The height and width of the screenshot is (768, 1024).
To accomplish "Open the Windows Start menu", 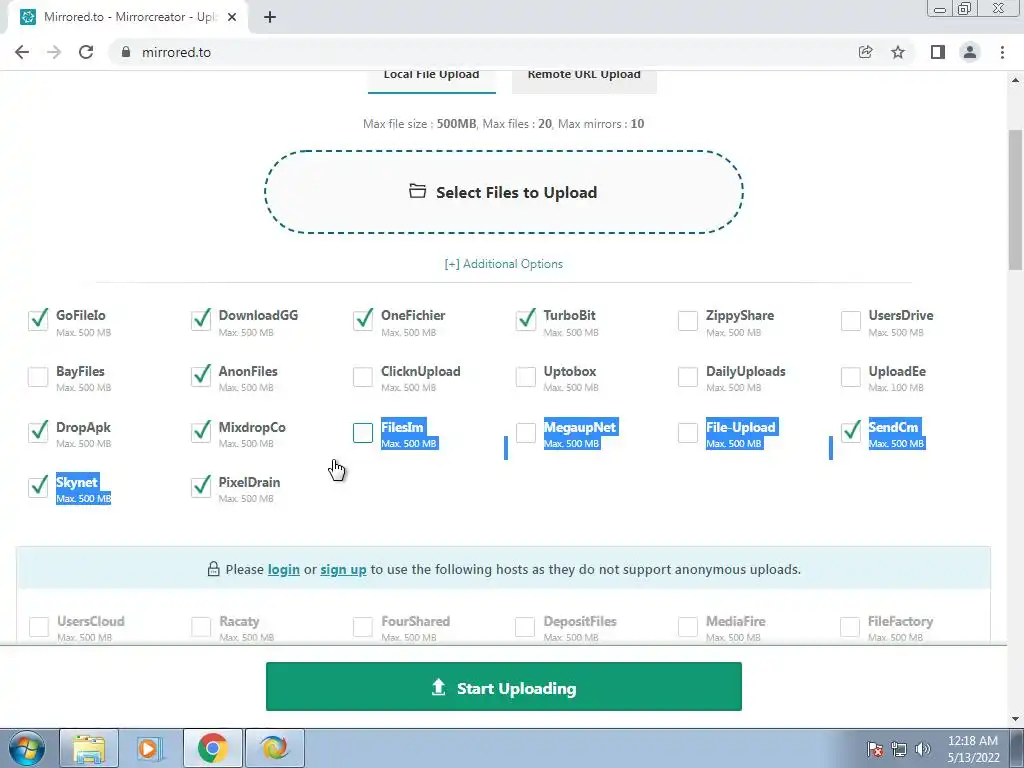I will 27,748.
